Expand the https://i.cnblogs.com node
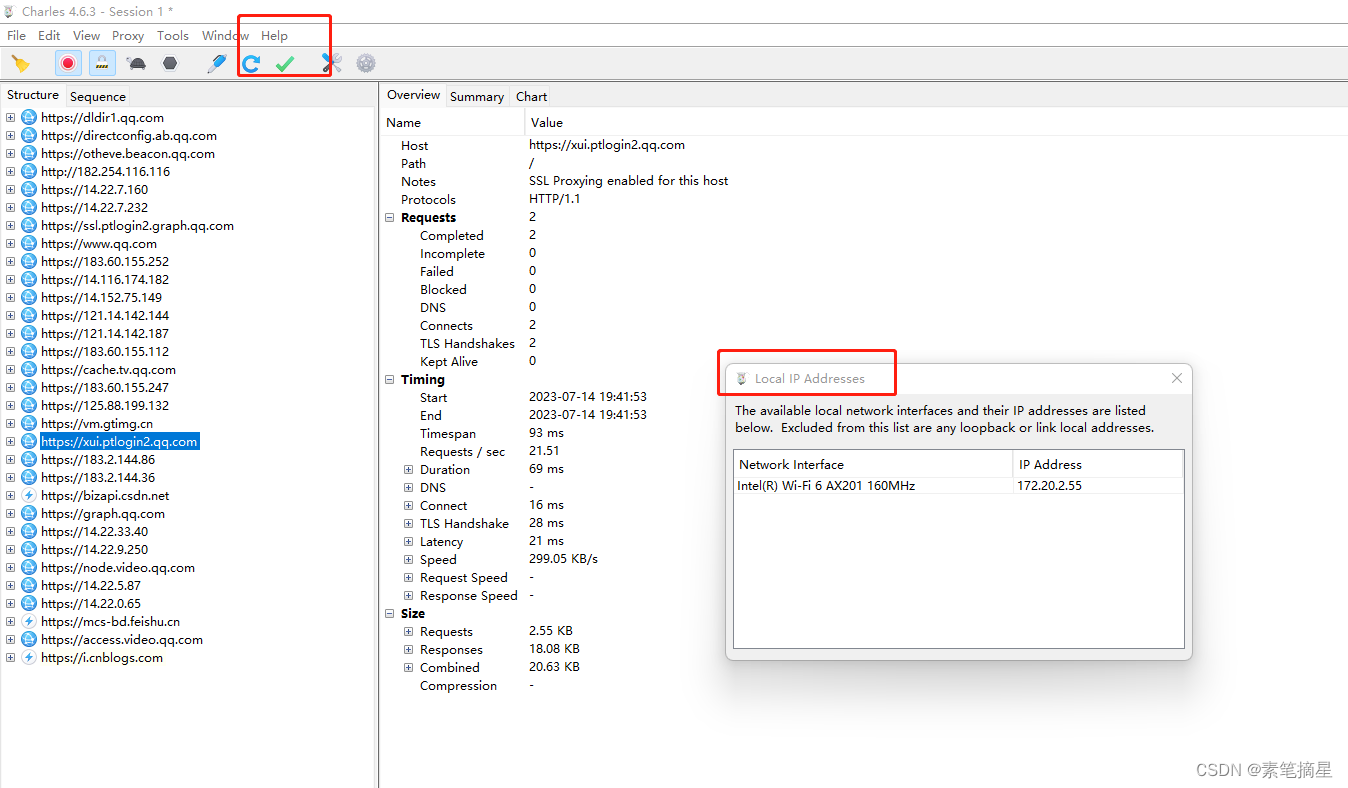The height and width of the screenshot is (788, 1348). (x=11, y=657)
